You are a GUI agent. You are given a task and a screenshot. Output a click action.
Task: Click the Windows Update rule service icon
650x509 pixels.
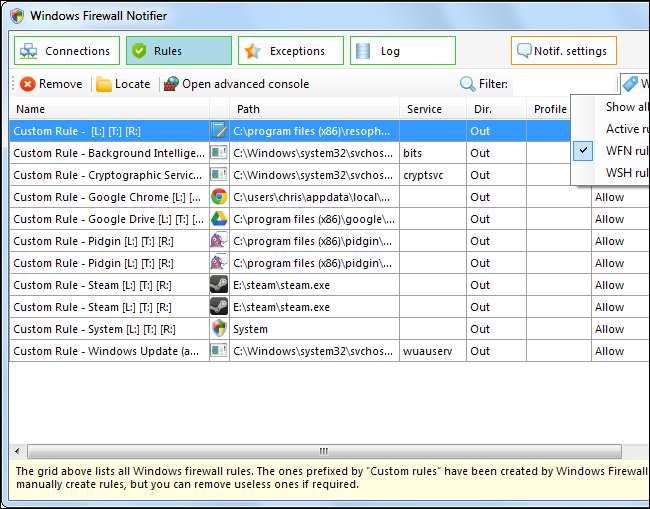click(218, 351)
